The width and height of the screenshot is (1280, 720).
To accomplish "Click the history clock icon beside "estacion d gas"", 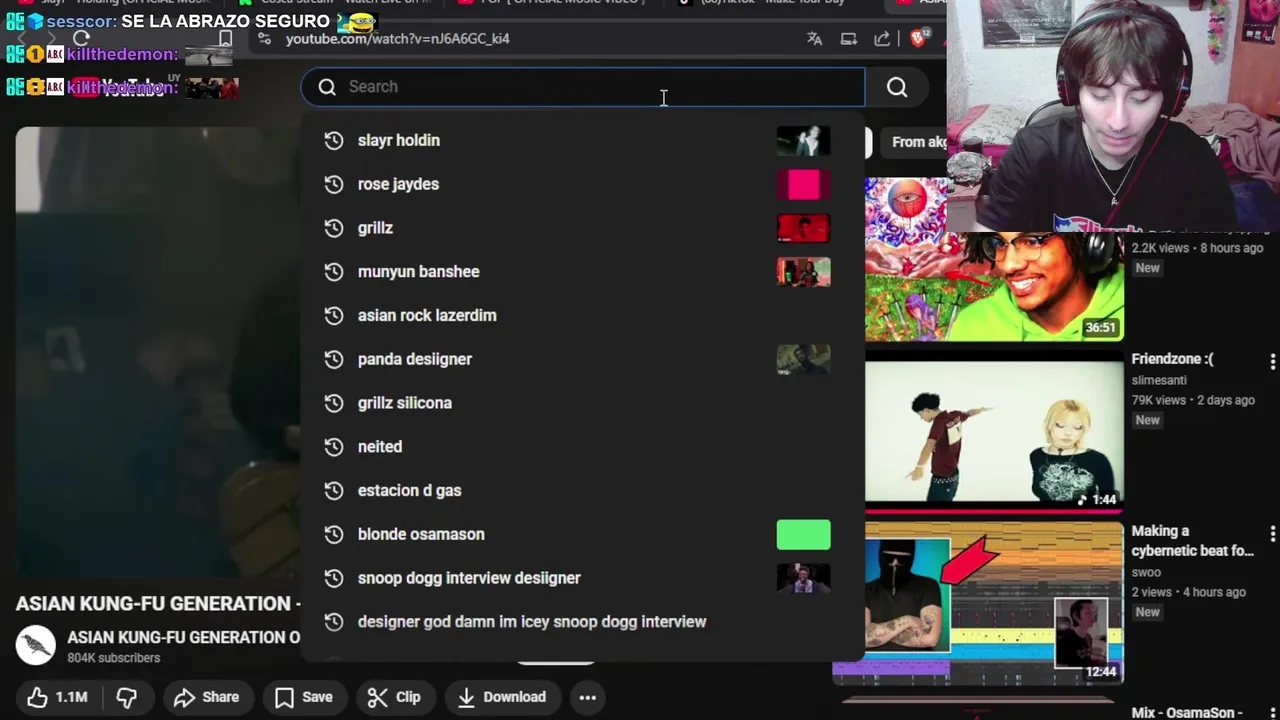I will (x=334, y=490).
